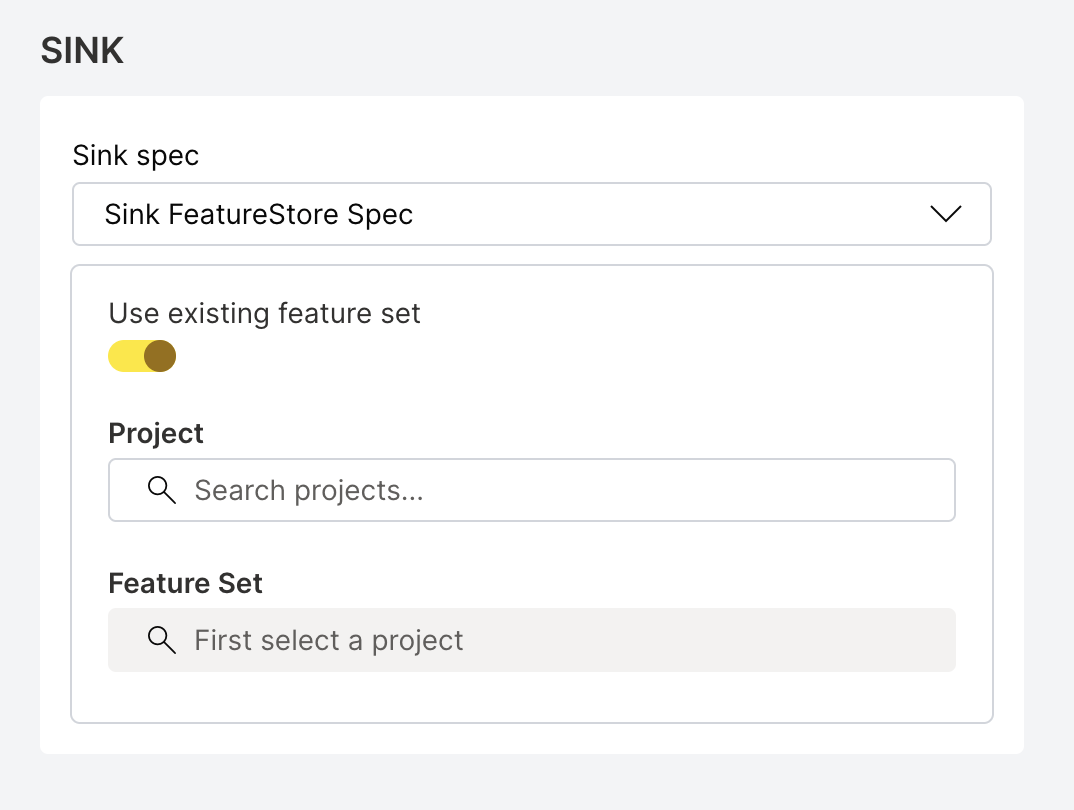Choose a different sink spec option
Screen dimensions: 1074x810
point(531,214)
